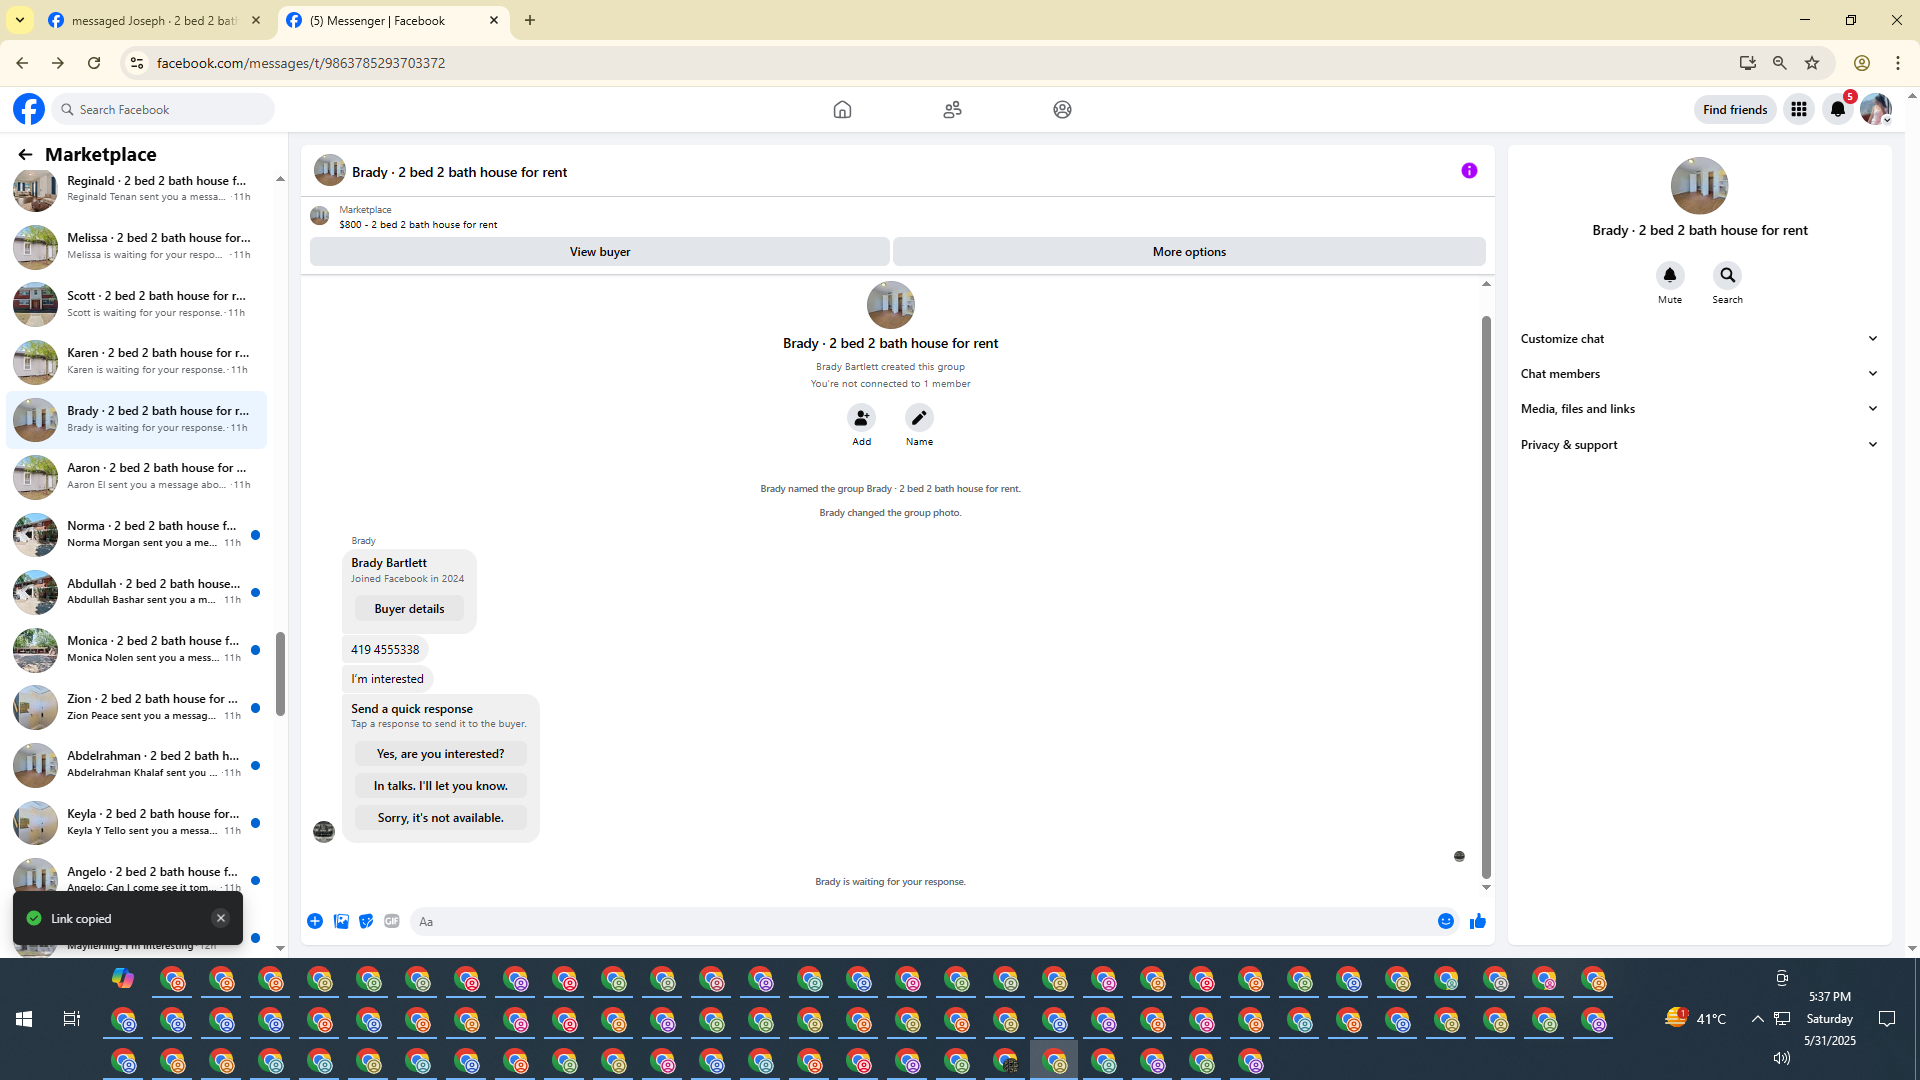
Task: Open Facebook notifications bell
Action: click(1837, 109)
